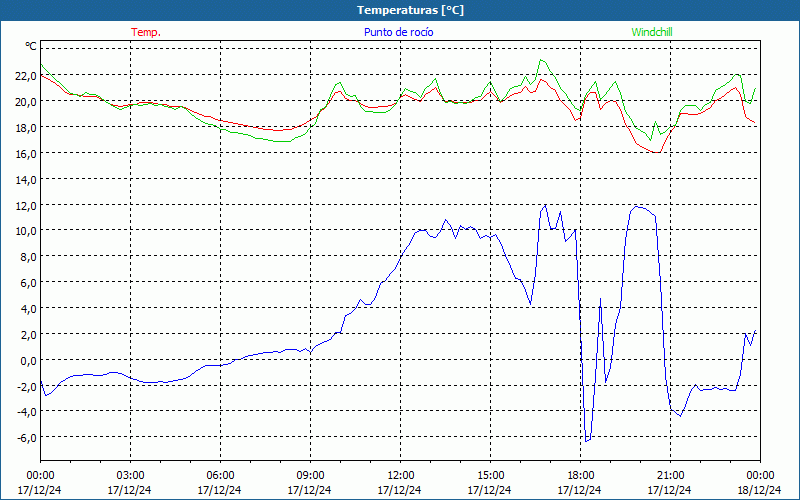Click the "18,0" y-axis value

pyautogui.click(x=26, y=128)
